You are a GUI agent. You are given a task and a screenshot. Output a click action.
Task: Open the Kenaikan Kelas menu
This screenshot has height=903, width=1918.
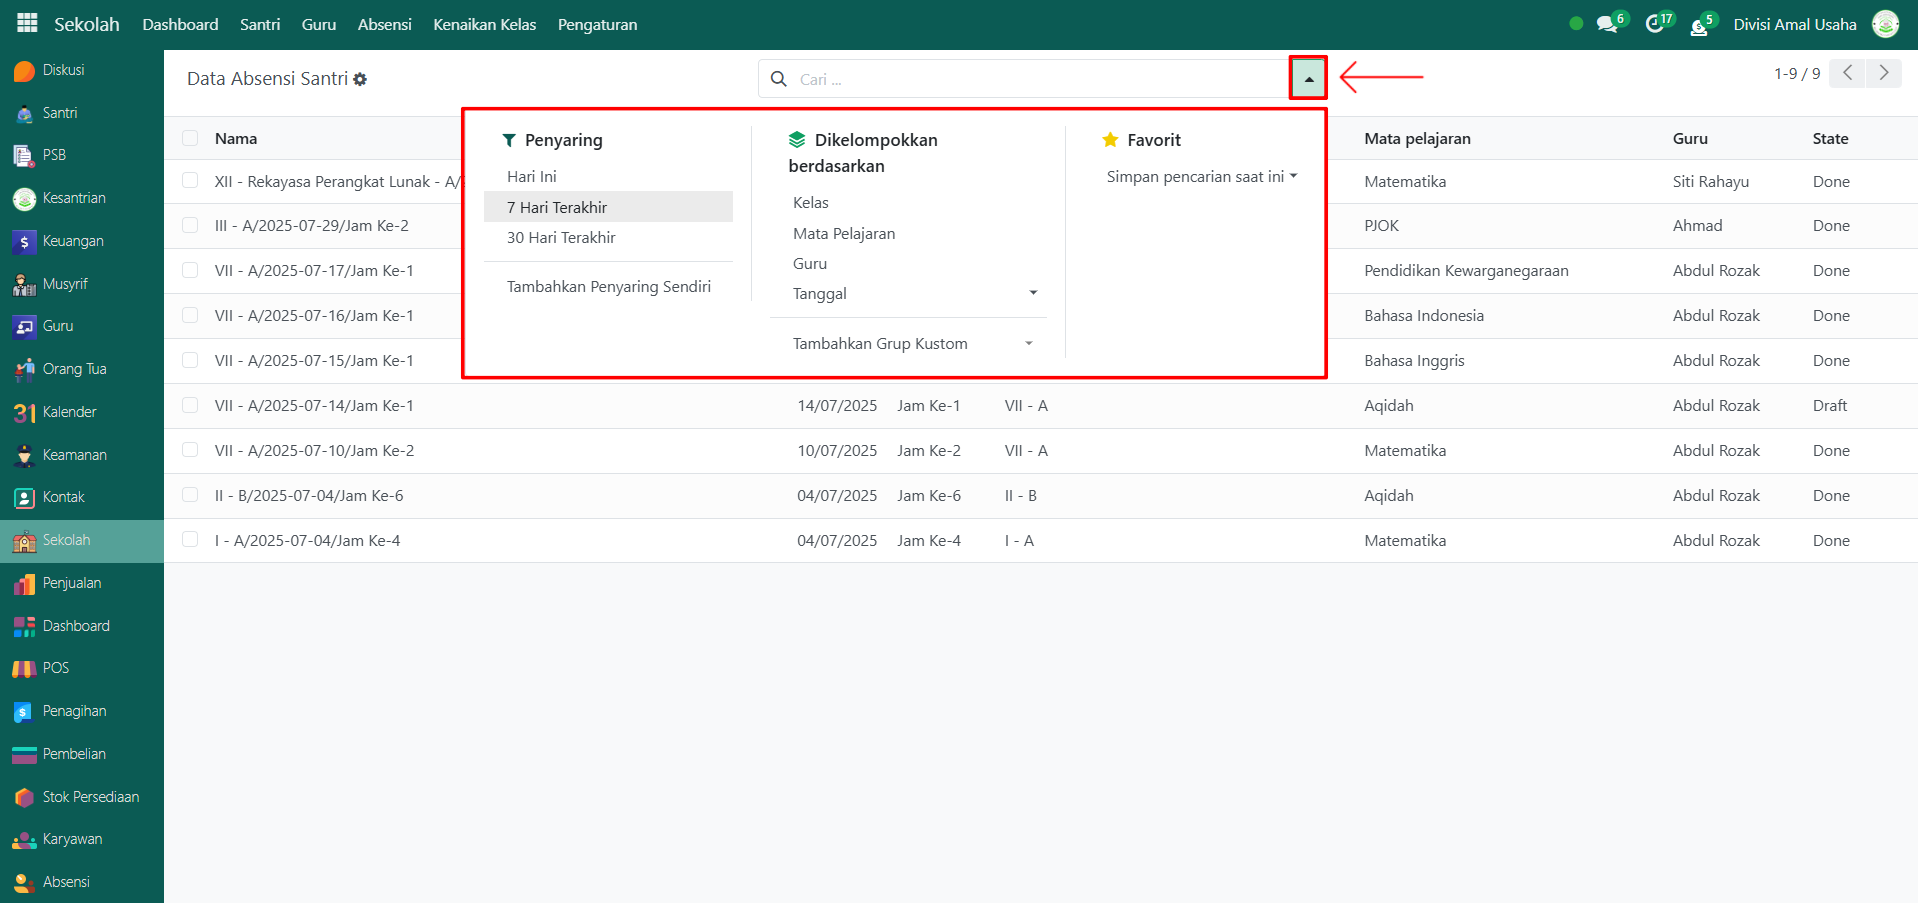coord(484,24)
